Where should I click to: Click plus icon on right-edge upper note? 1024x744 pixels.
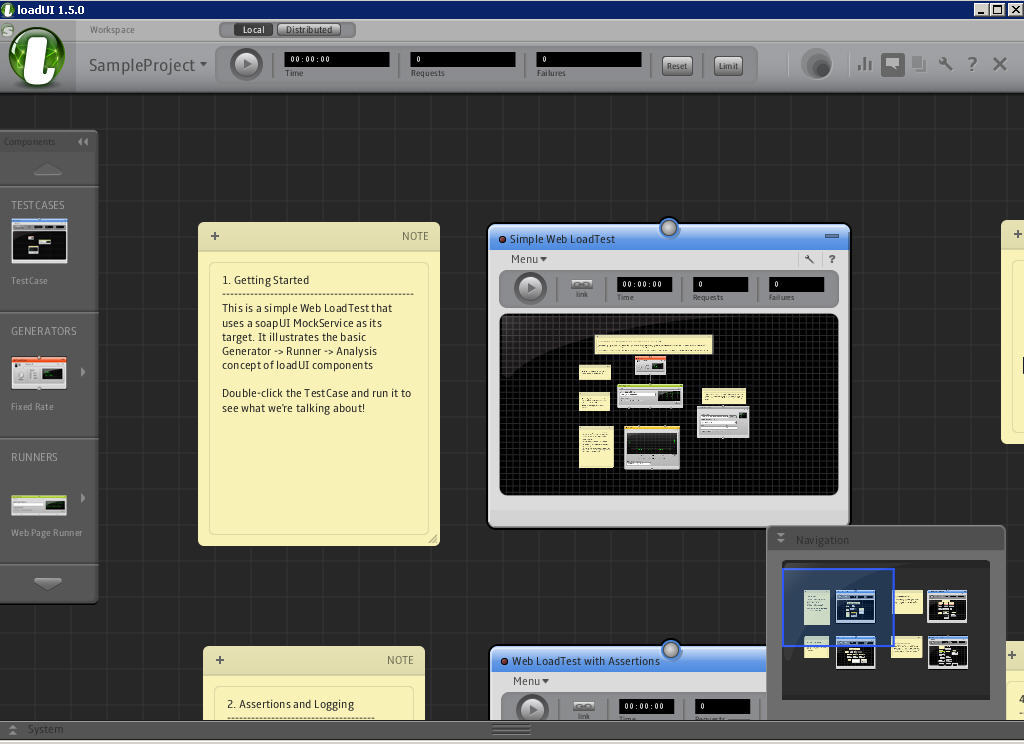click(x=1017, y=234)
